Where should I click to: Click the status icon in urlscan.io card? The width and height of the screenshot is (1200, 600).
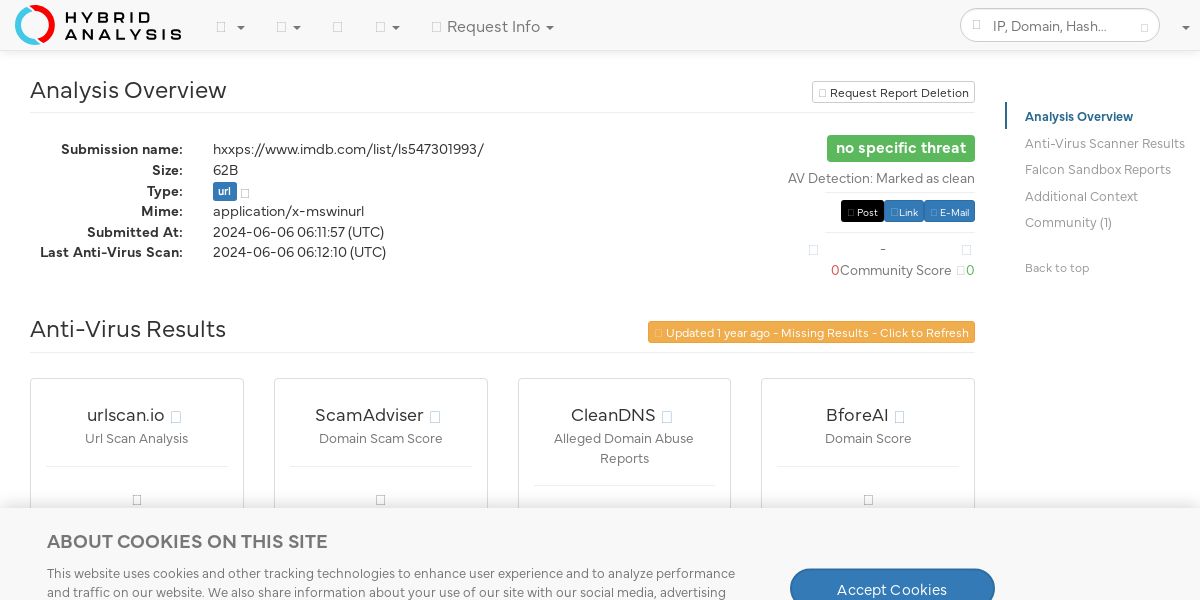click(137, 499)
